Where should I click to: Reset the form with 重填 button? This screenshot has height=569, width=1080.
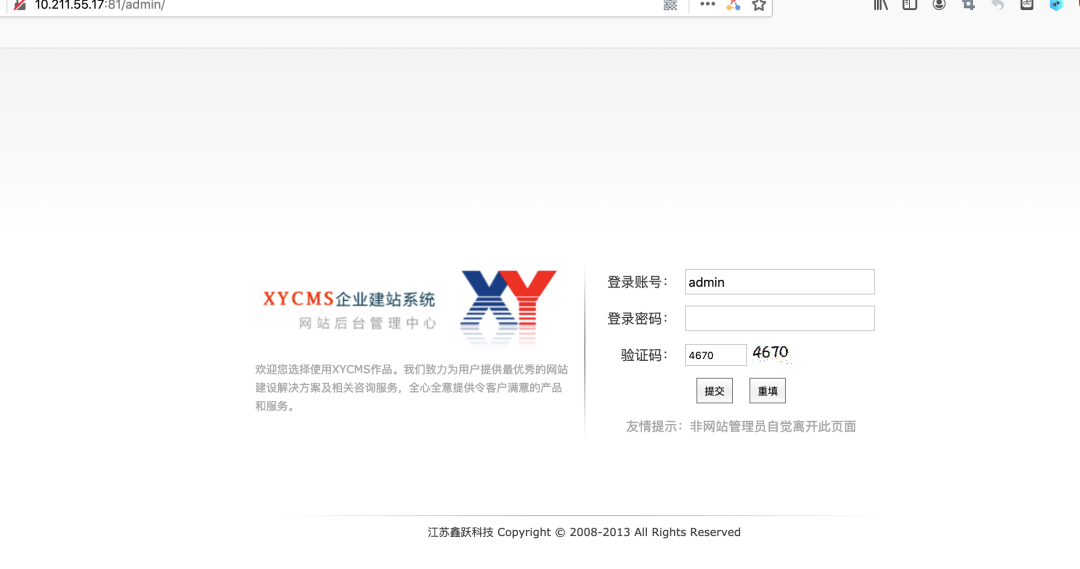pos(767,391)
